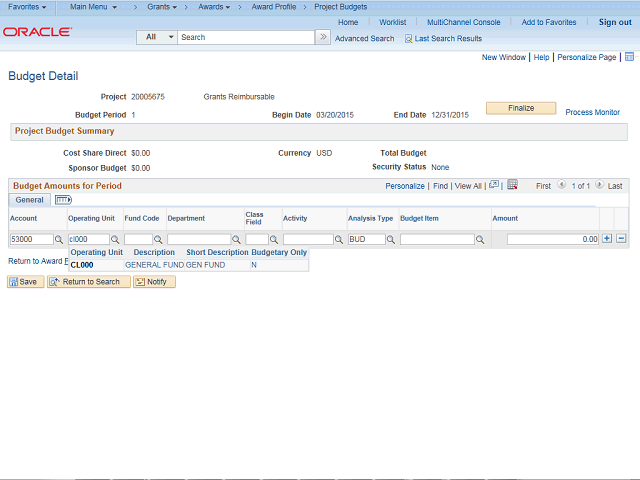
Task: Submit search with double-arrow button
Action: pos(323,37)
